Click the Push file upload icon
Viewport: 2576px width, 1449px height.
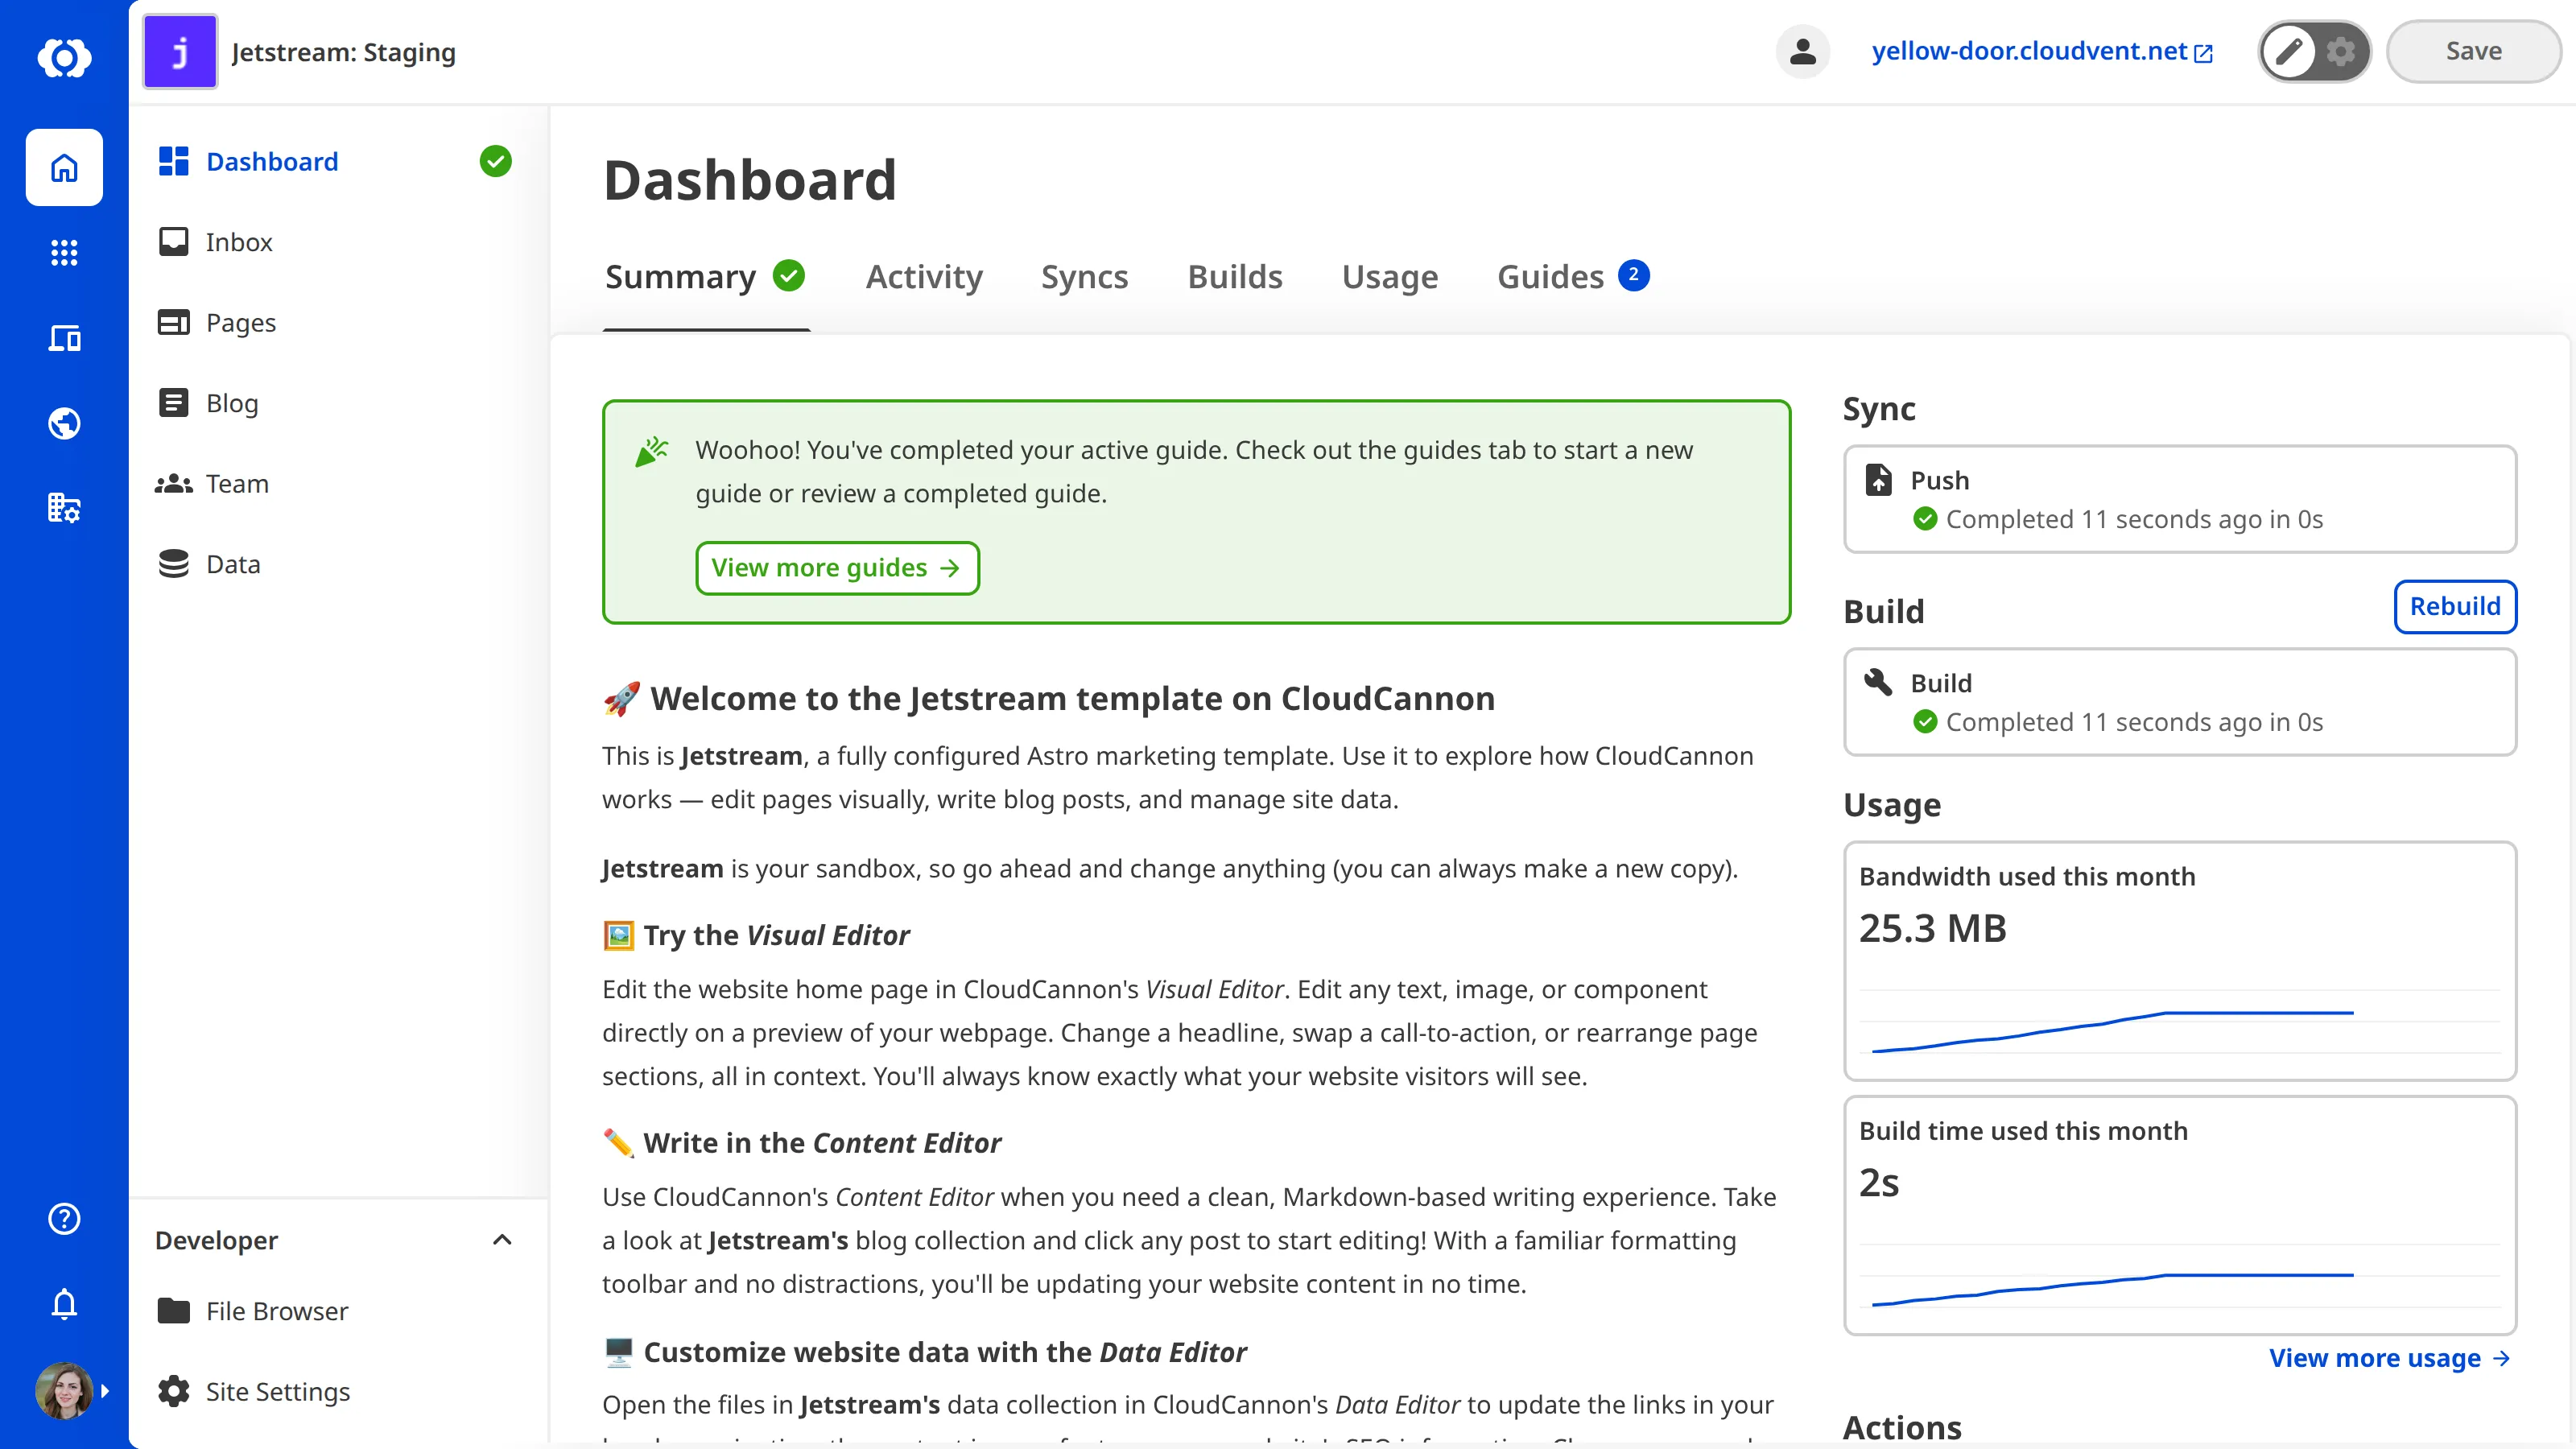1878,480
